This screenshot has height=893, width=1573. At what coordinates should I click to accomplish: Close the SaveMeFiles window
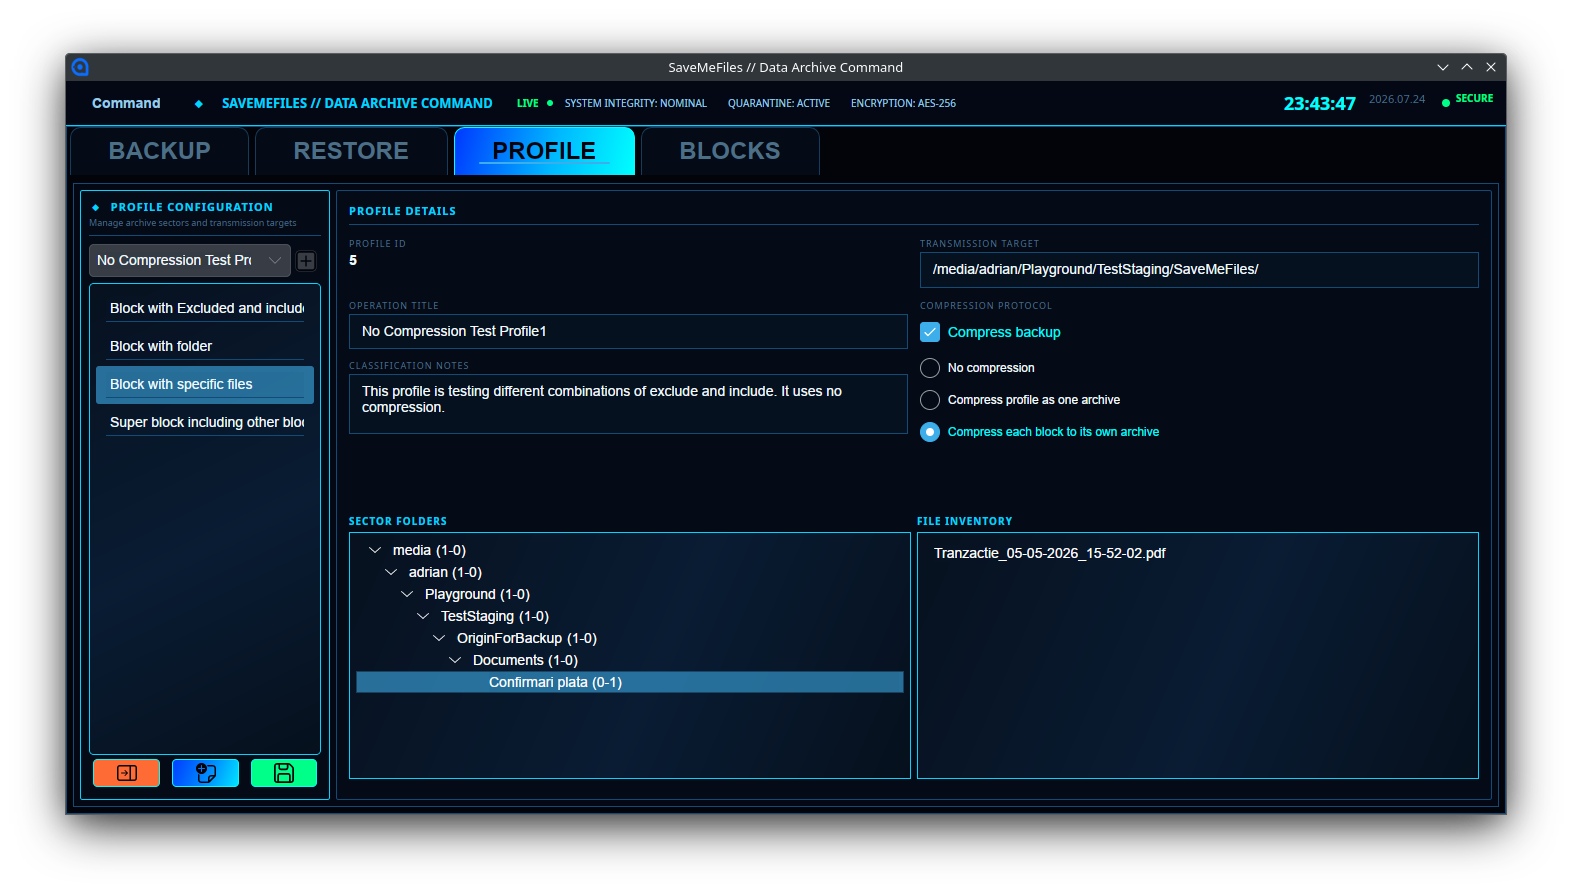pyautogui.click(x=1491, y=67)
